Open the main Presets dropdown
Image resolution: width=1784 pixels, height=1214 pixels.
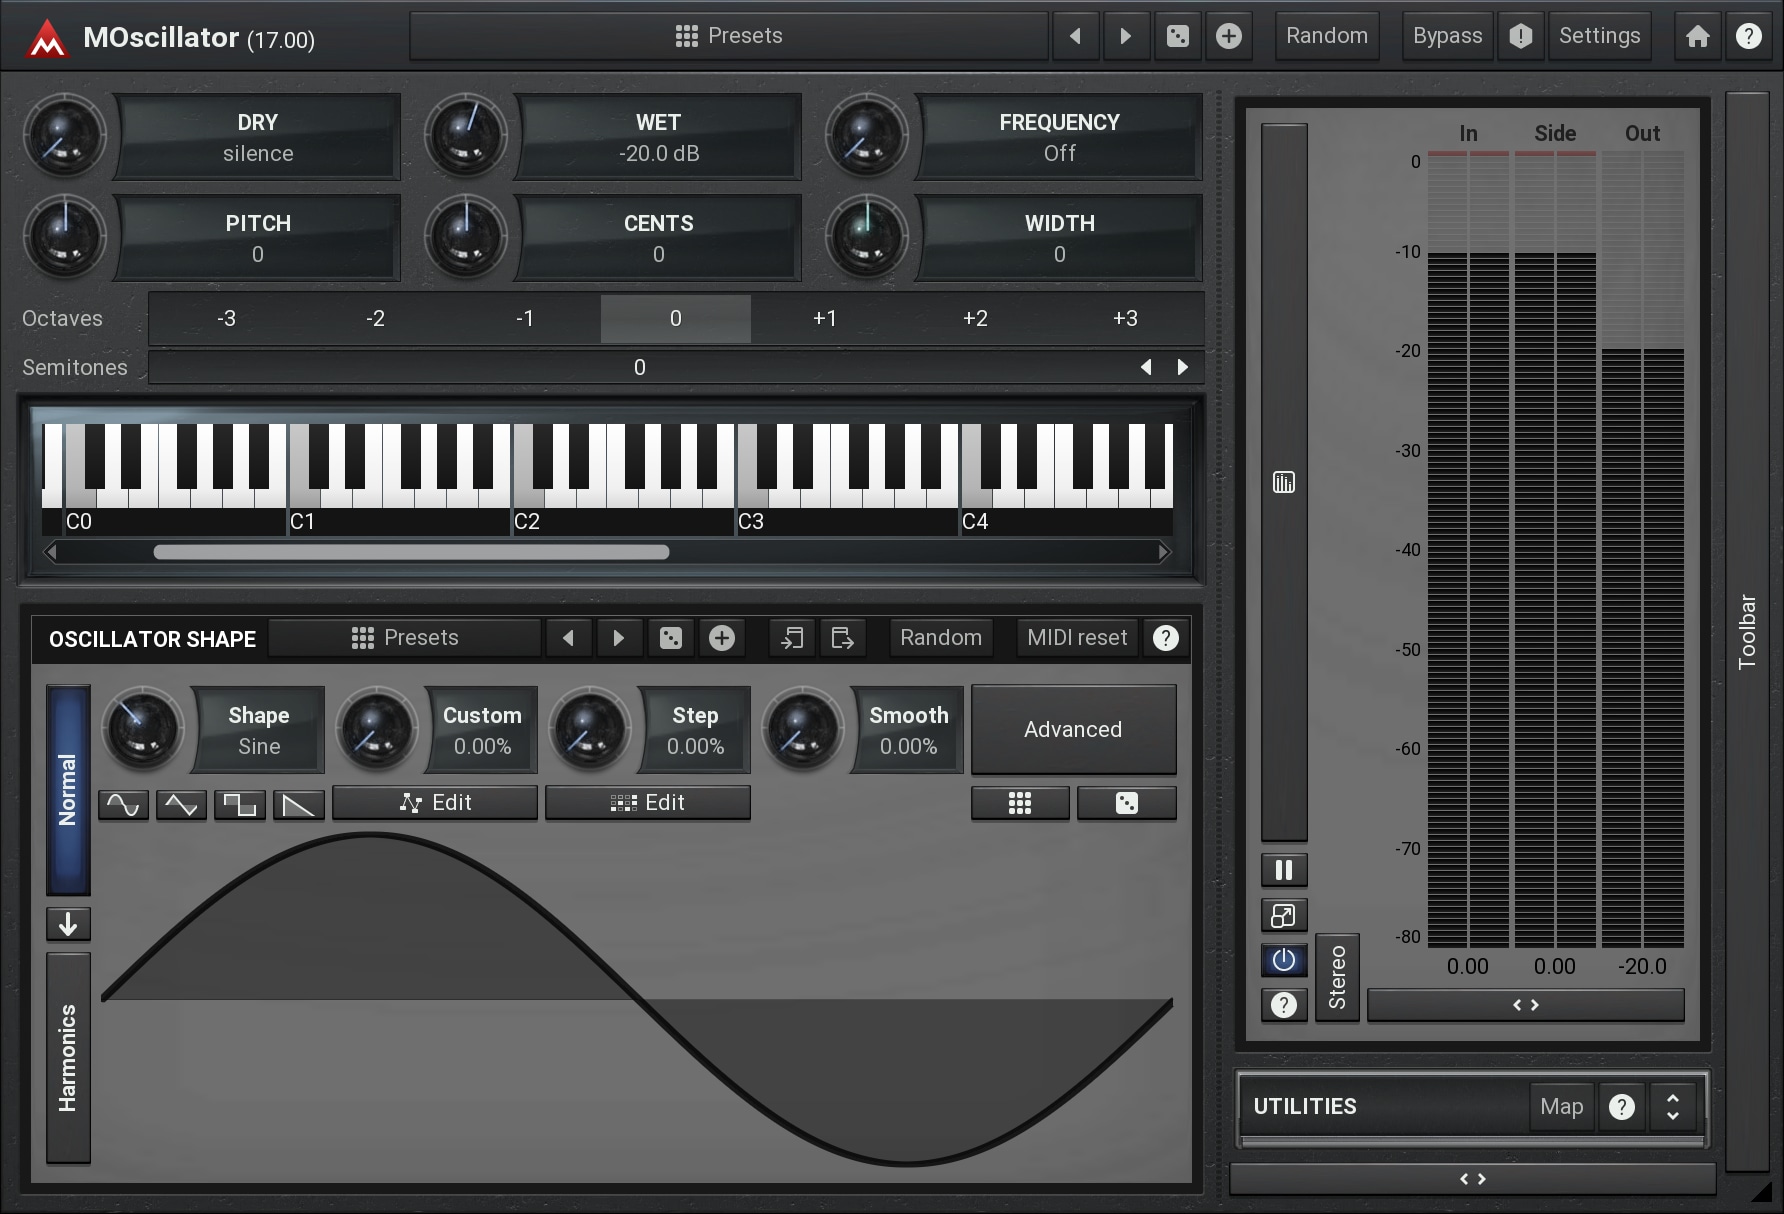(x=729, y=36)
